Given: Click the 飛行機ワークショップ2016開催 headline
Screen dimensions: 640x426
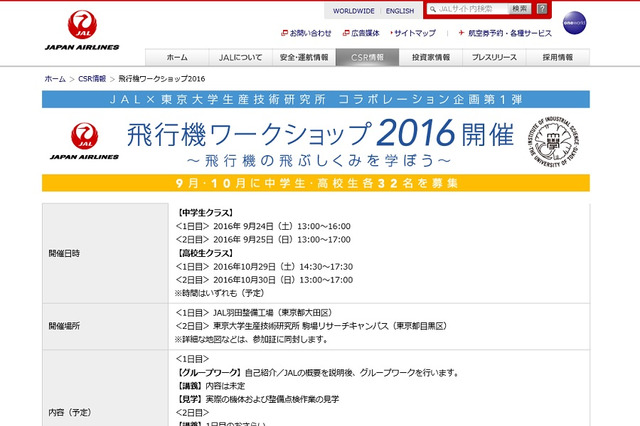Looking at the screenshot, I should [x=320, y=134].
